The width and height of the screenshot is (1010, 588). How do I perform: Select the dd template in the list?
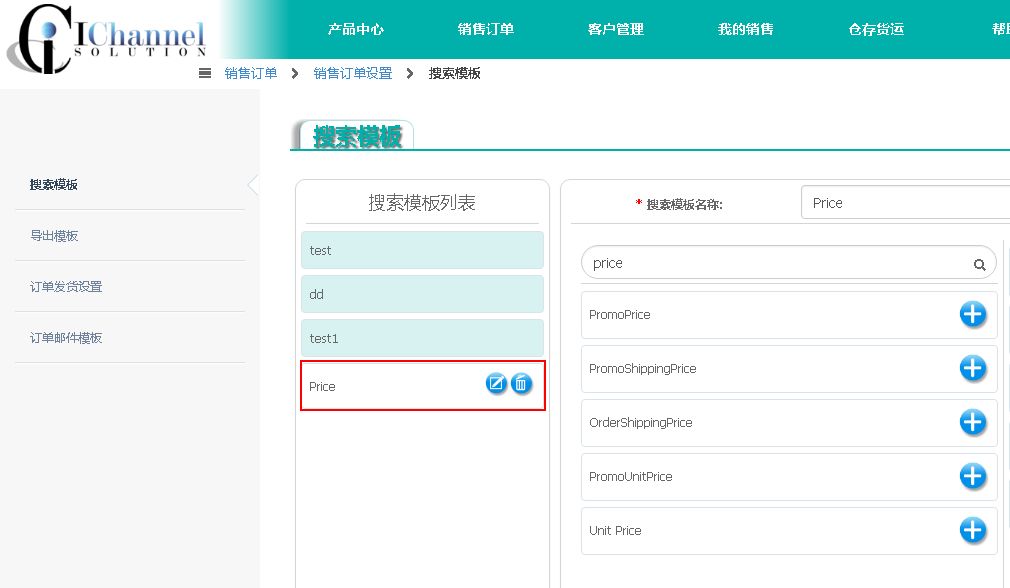tap(422, 294)
